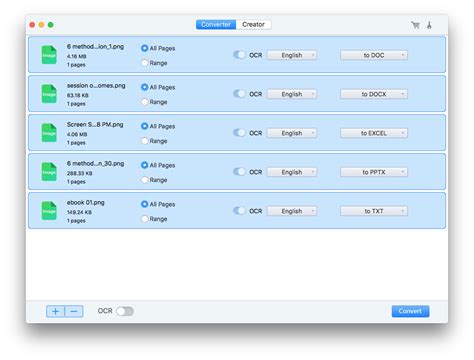
Task: Select file name Screen S...8 PM.png
Action: click(x=95, y=125)
